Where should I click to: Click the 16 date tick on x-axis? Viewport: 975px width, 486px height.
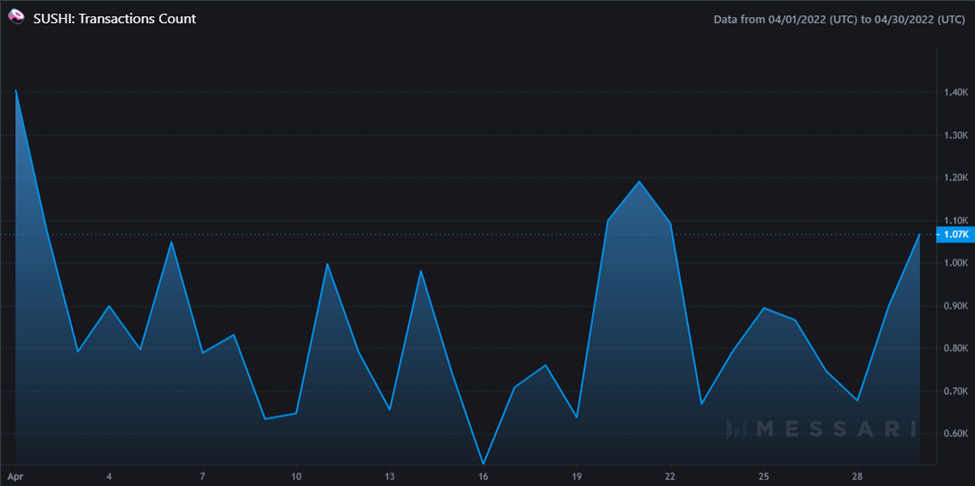pos(483,475)
